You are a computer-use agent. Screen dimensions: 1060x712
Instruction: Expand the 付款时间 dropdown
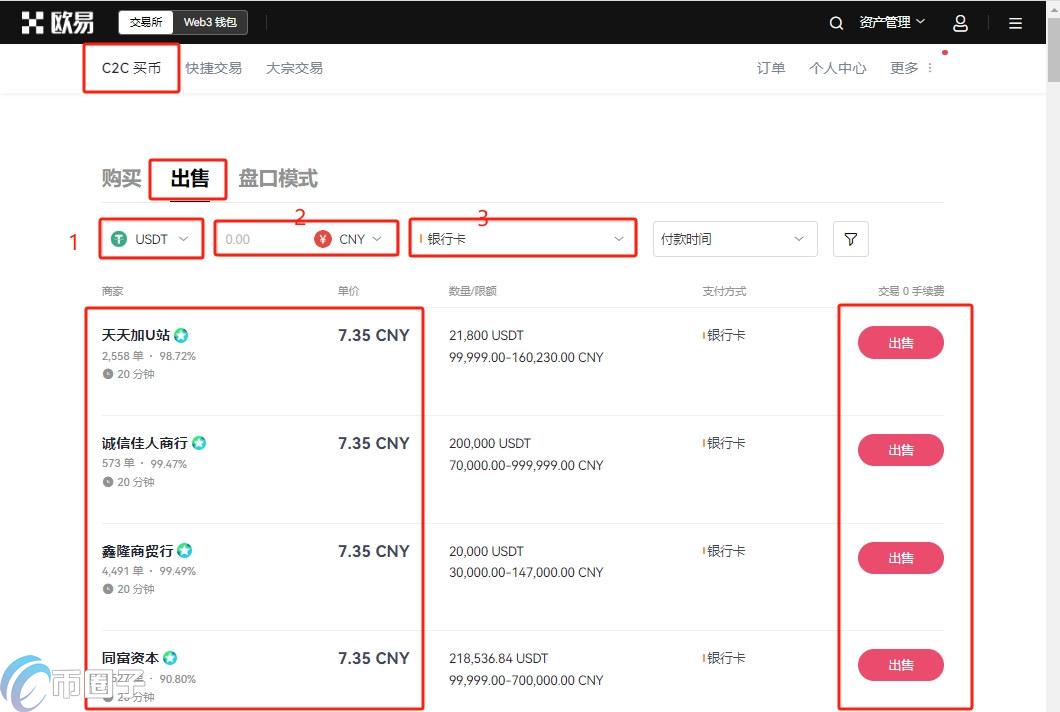coord(735,239)
